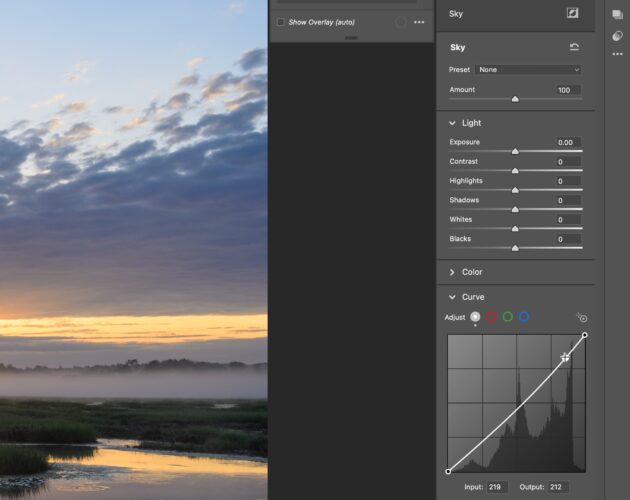
Task: Click the Blacks value field
Action: coord(567,239)
